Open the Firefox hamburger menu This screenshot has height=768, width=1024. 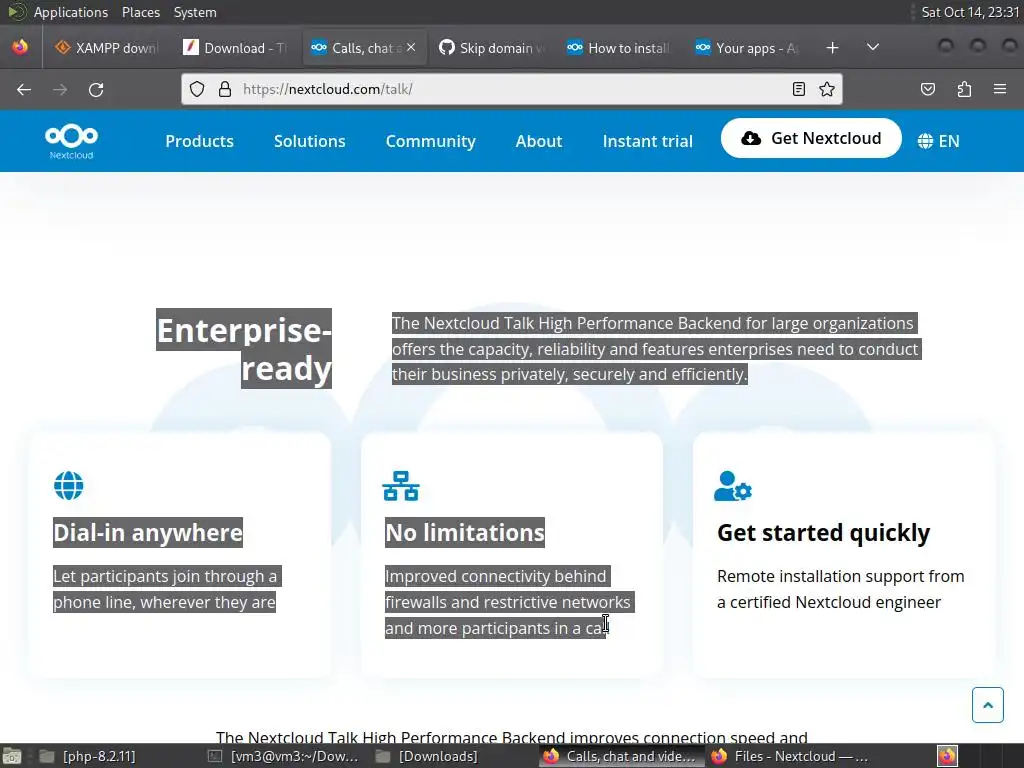point(1000,89)
